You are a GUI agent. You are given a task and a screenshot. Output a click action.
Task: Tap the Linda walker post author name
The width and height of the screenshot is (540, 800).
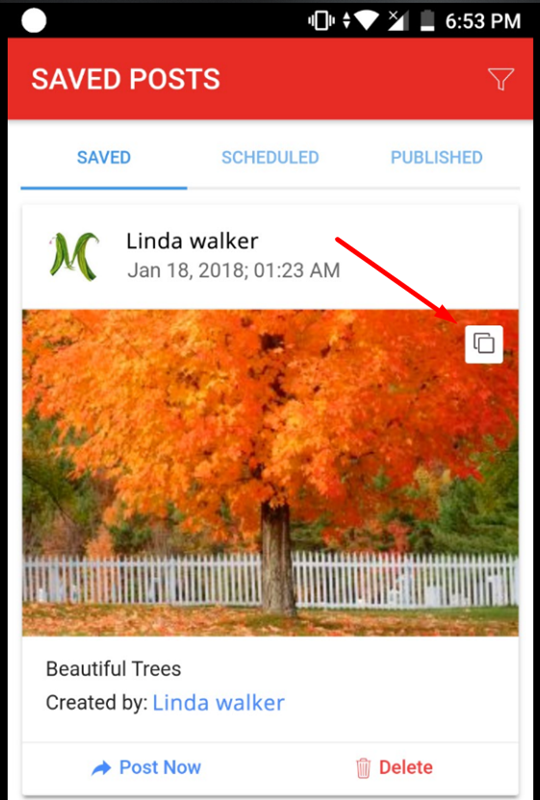click(192, 241)
